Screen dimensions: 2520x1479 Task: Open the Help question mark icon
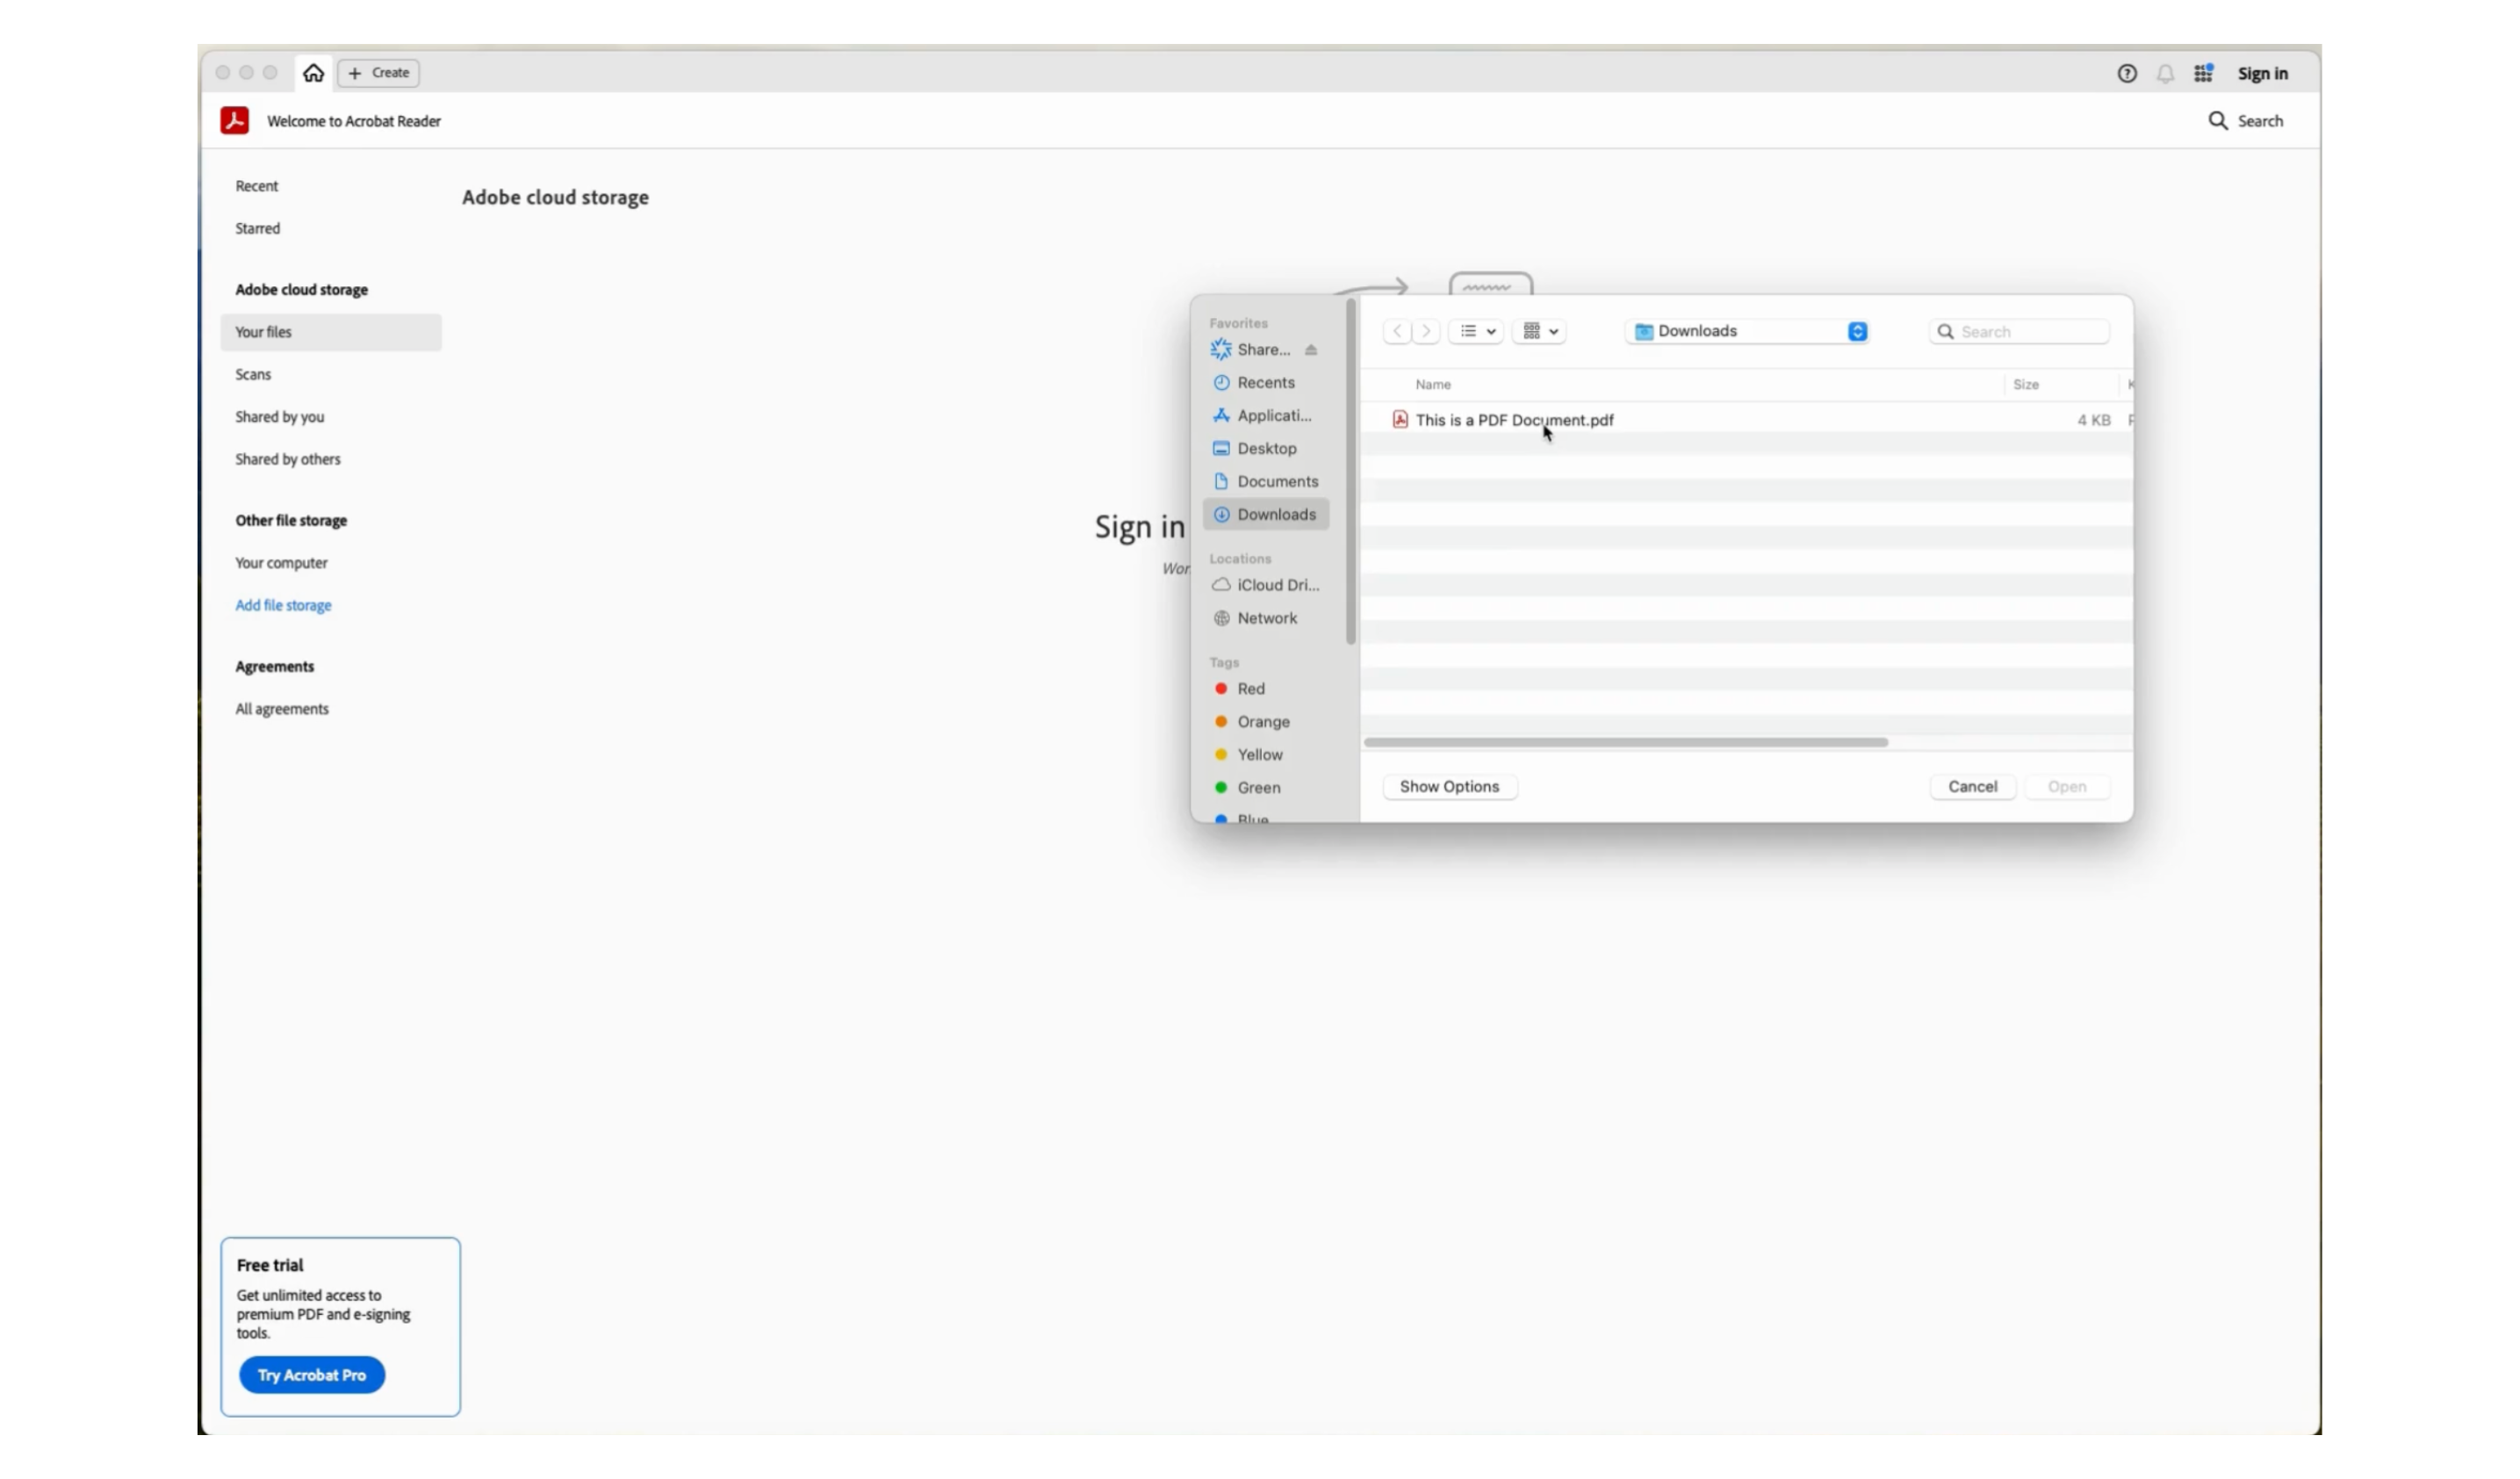[x=2127, y=73]
